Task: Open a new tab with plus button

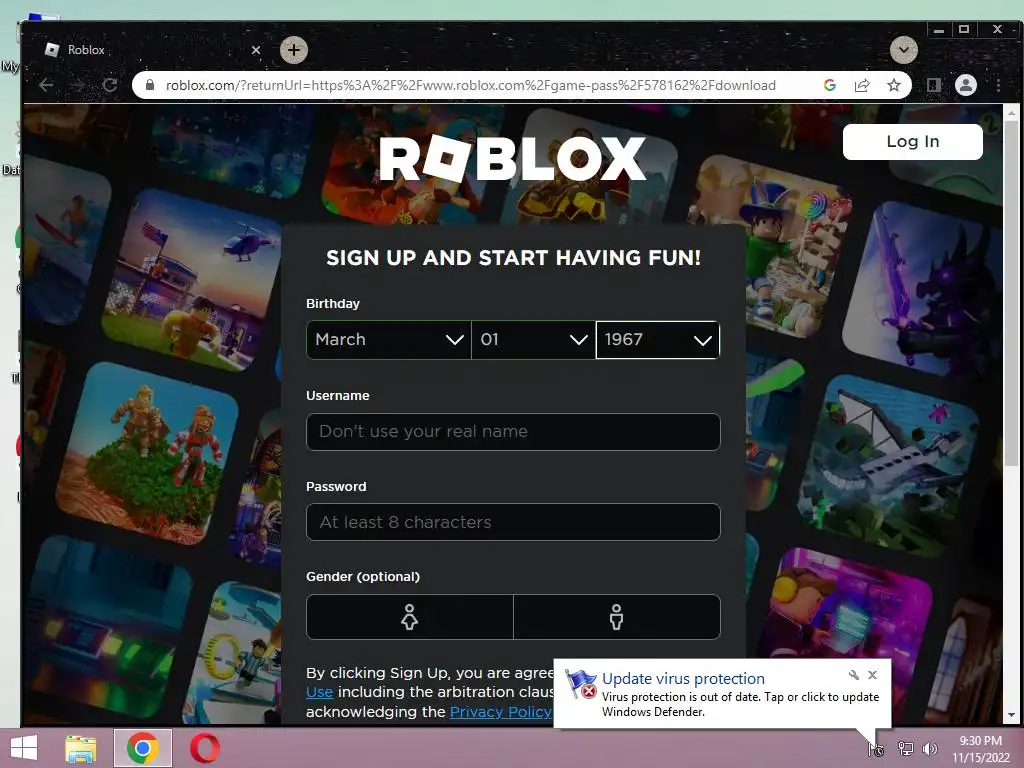Action: point(294,50)
